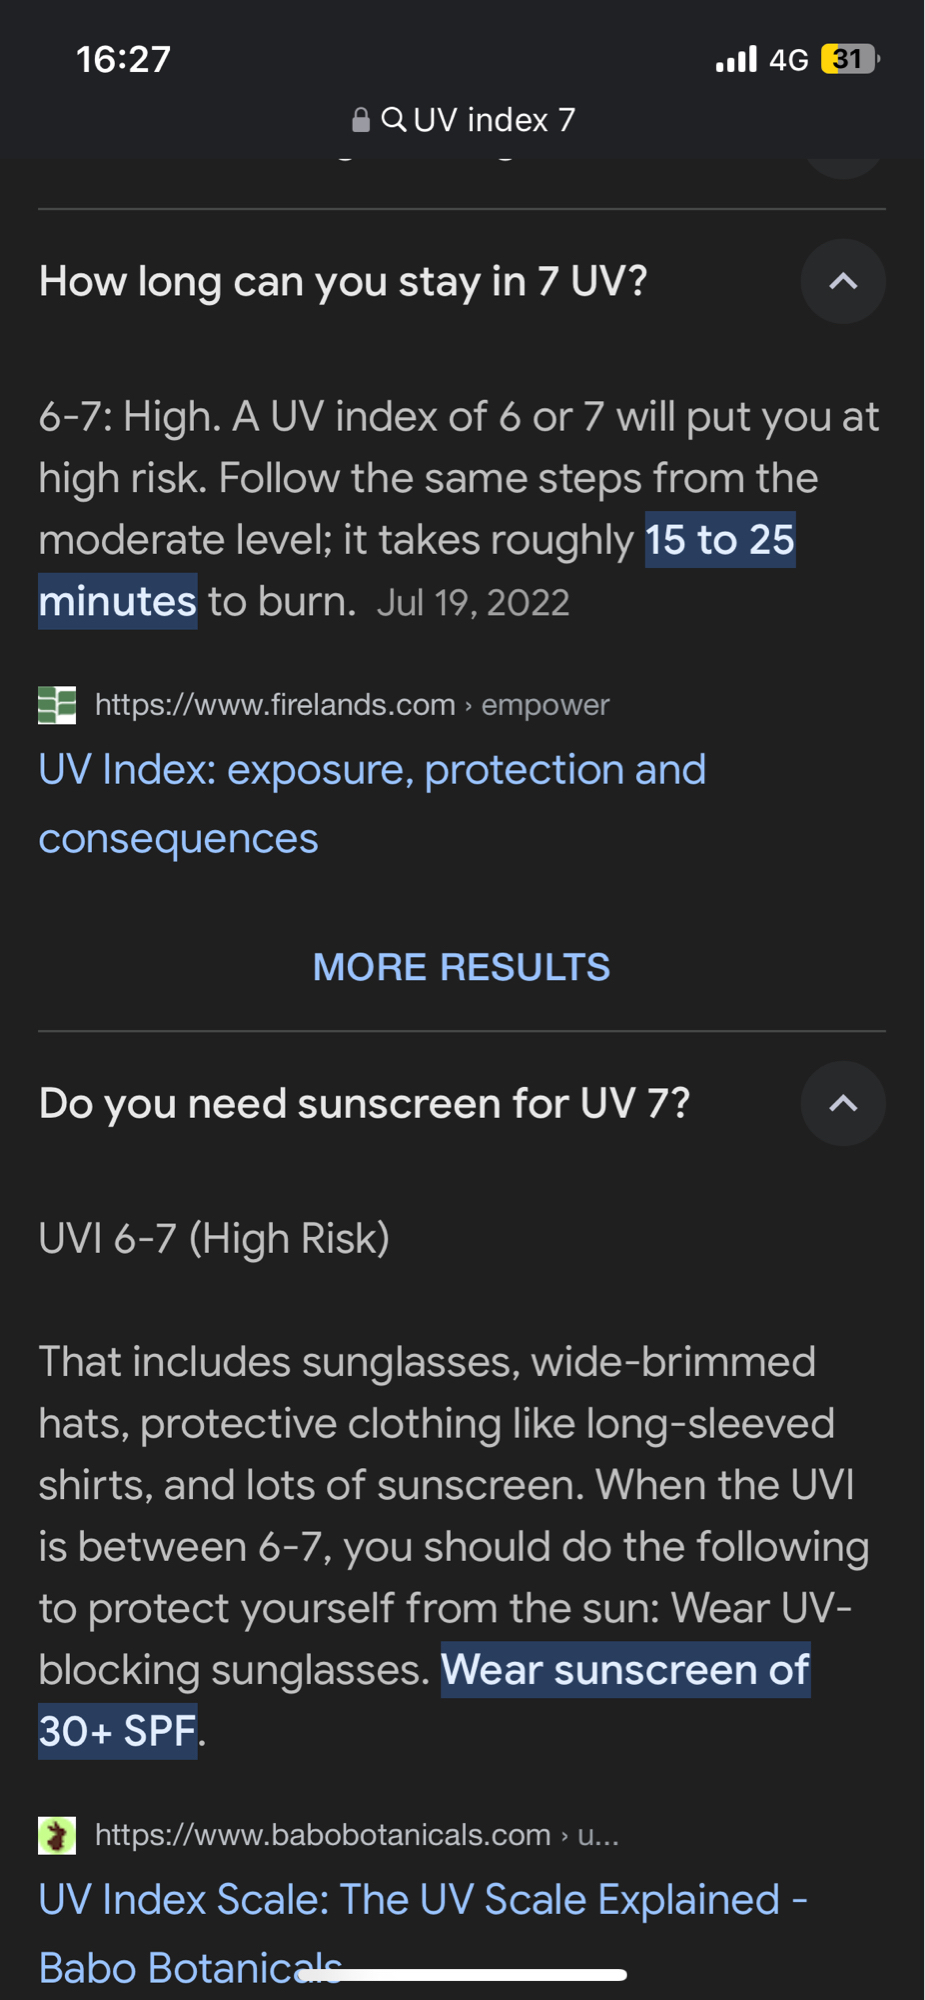Screen dimensions: 925x2000
Task: Tap the home indicator bar at bottom
Action: 462,1975
